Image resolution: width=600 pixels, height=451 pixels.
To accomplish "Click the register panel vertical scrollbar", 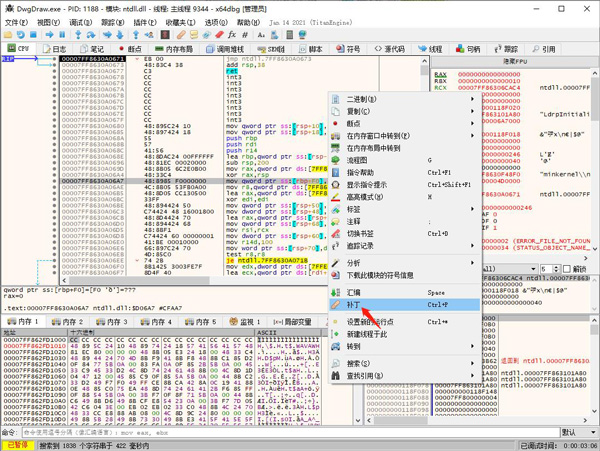I will (x=595, y=161).
